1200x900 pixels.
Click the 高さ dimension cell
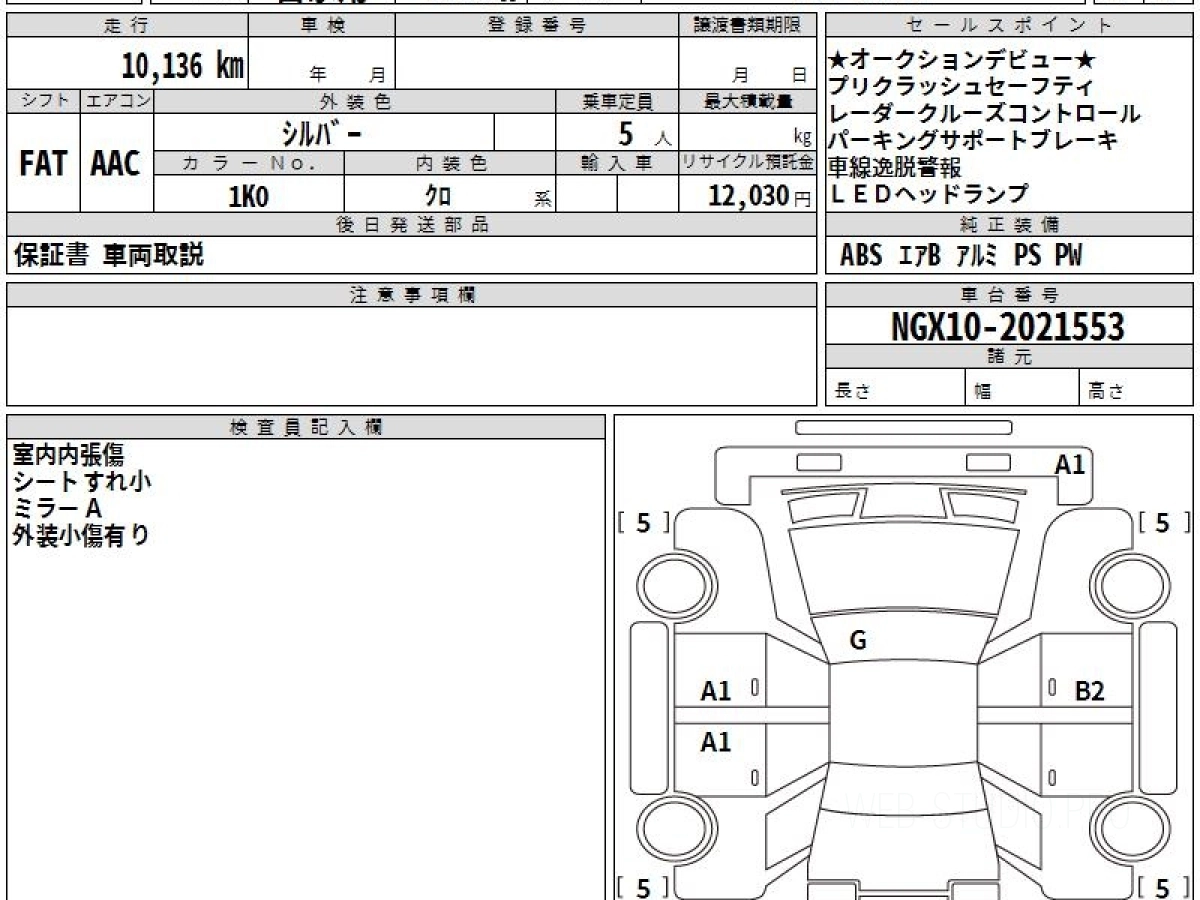click(1136, 389)
